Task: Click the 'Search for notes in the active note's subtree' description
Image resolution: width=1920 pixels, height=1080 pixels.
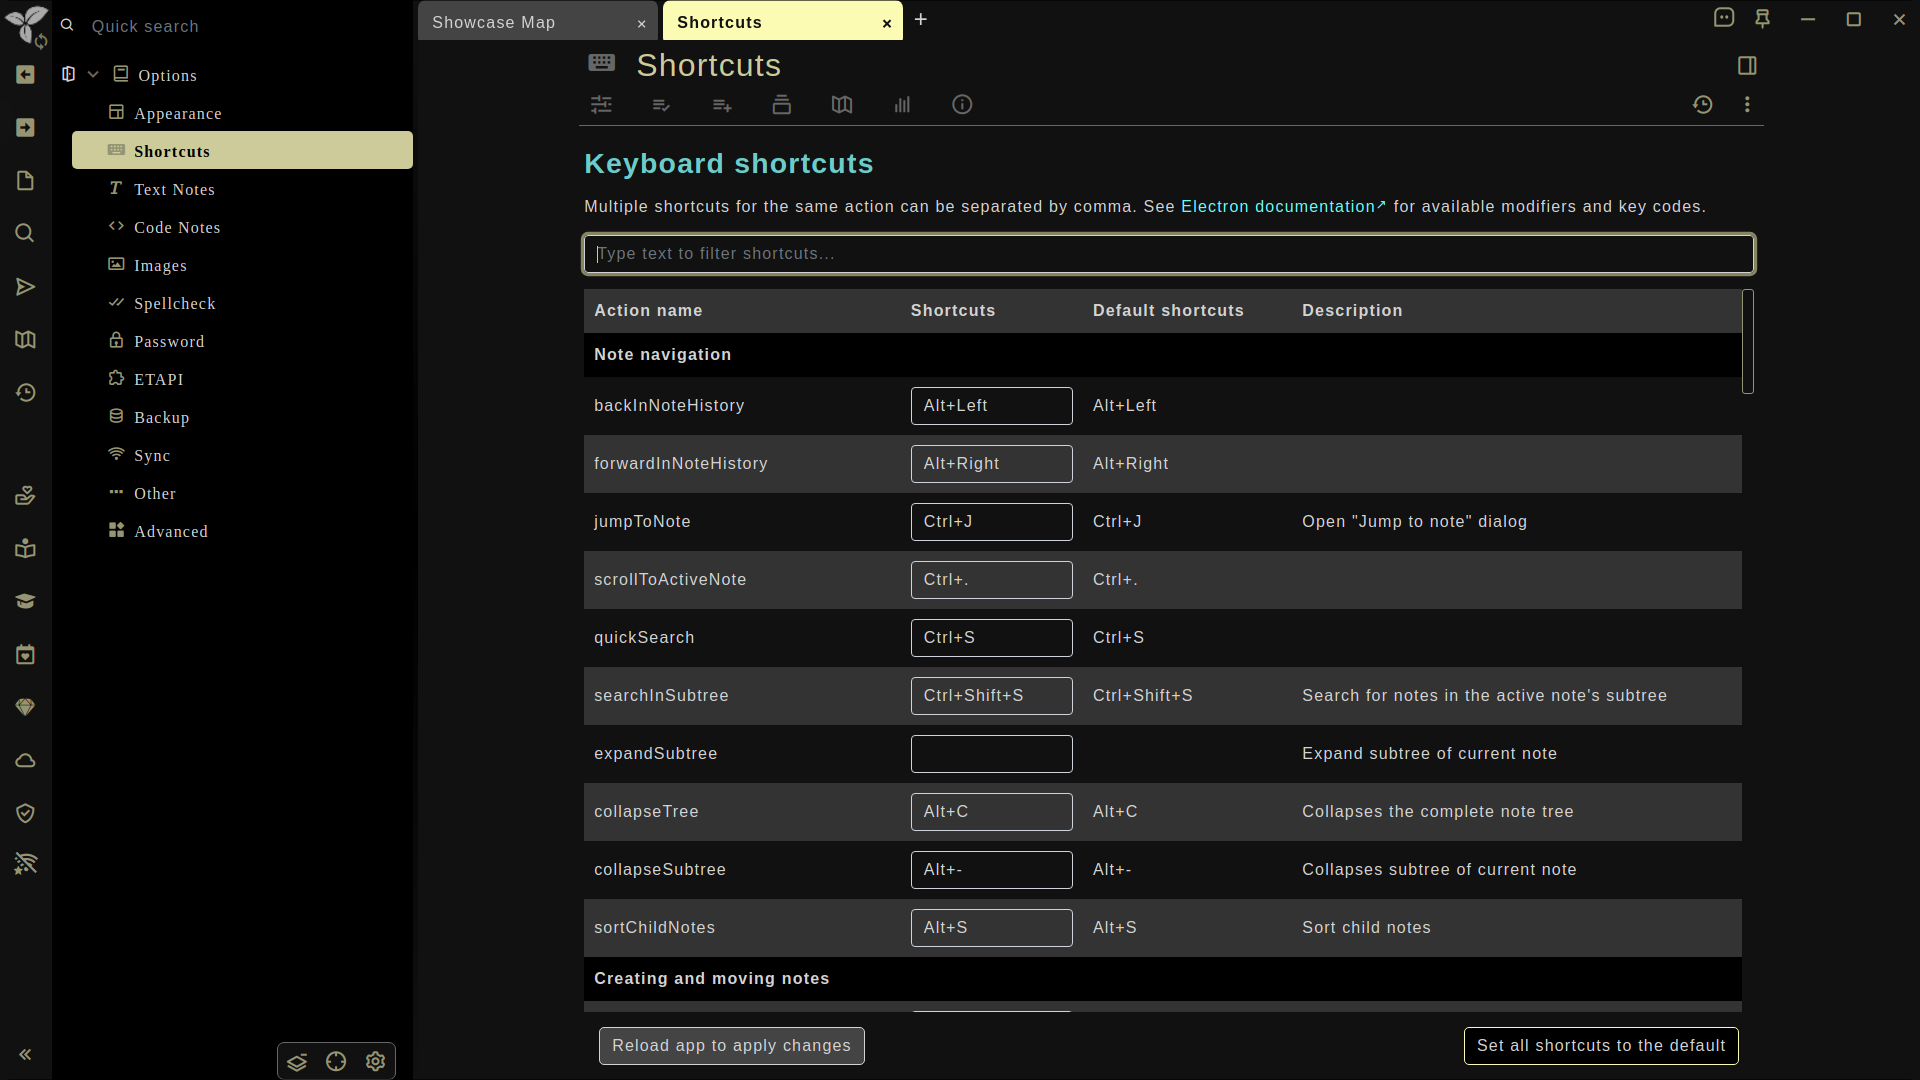Action: (1484, 696)
